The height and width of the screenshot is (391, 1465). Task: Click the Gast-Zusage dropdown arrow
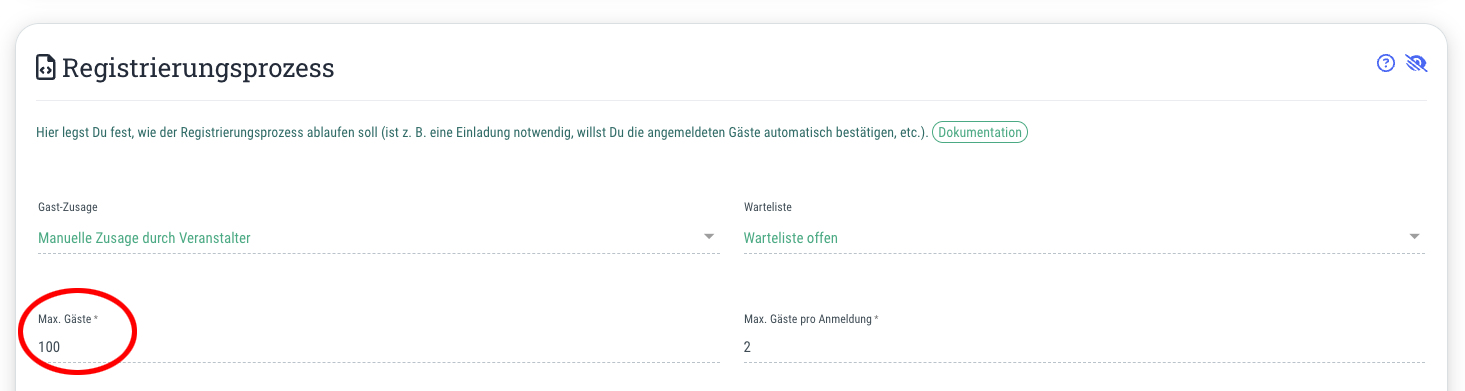(x=709, y=237)
